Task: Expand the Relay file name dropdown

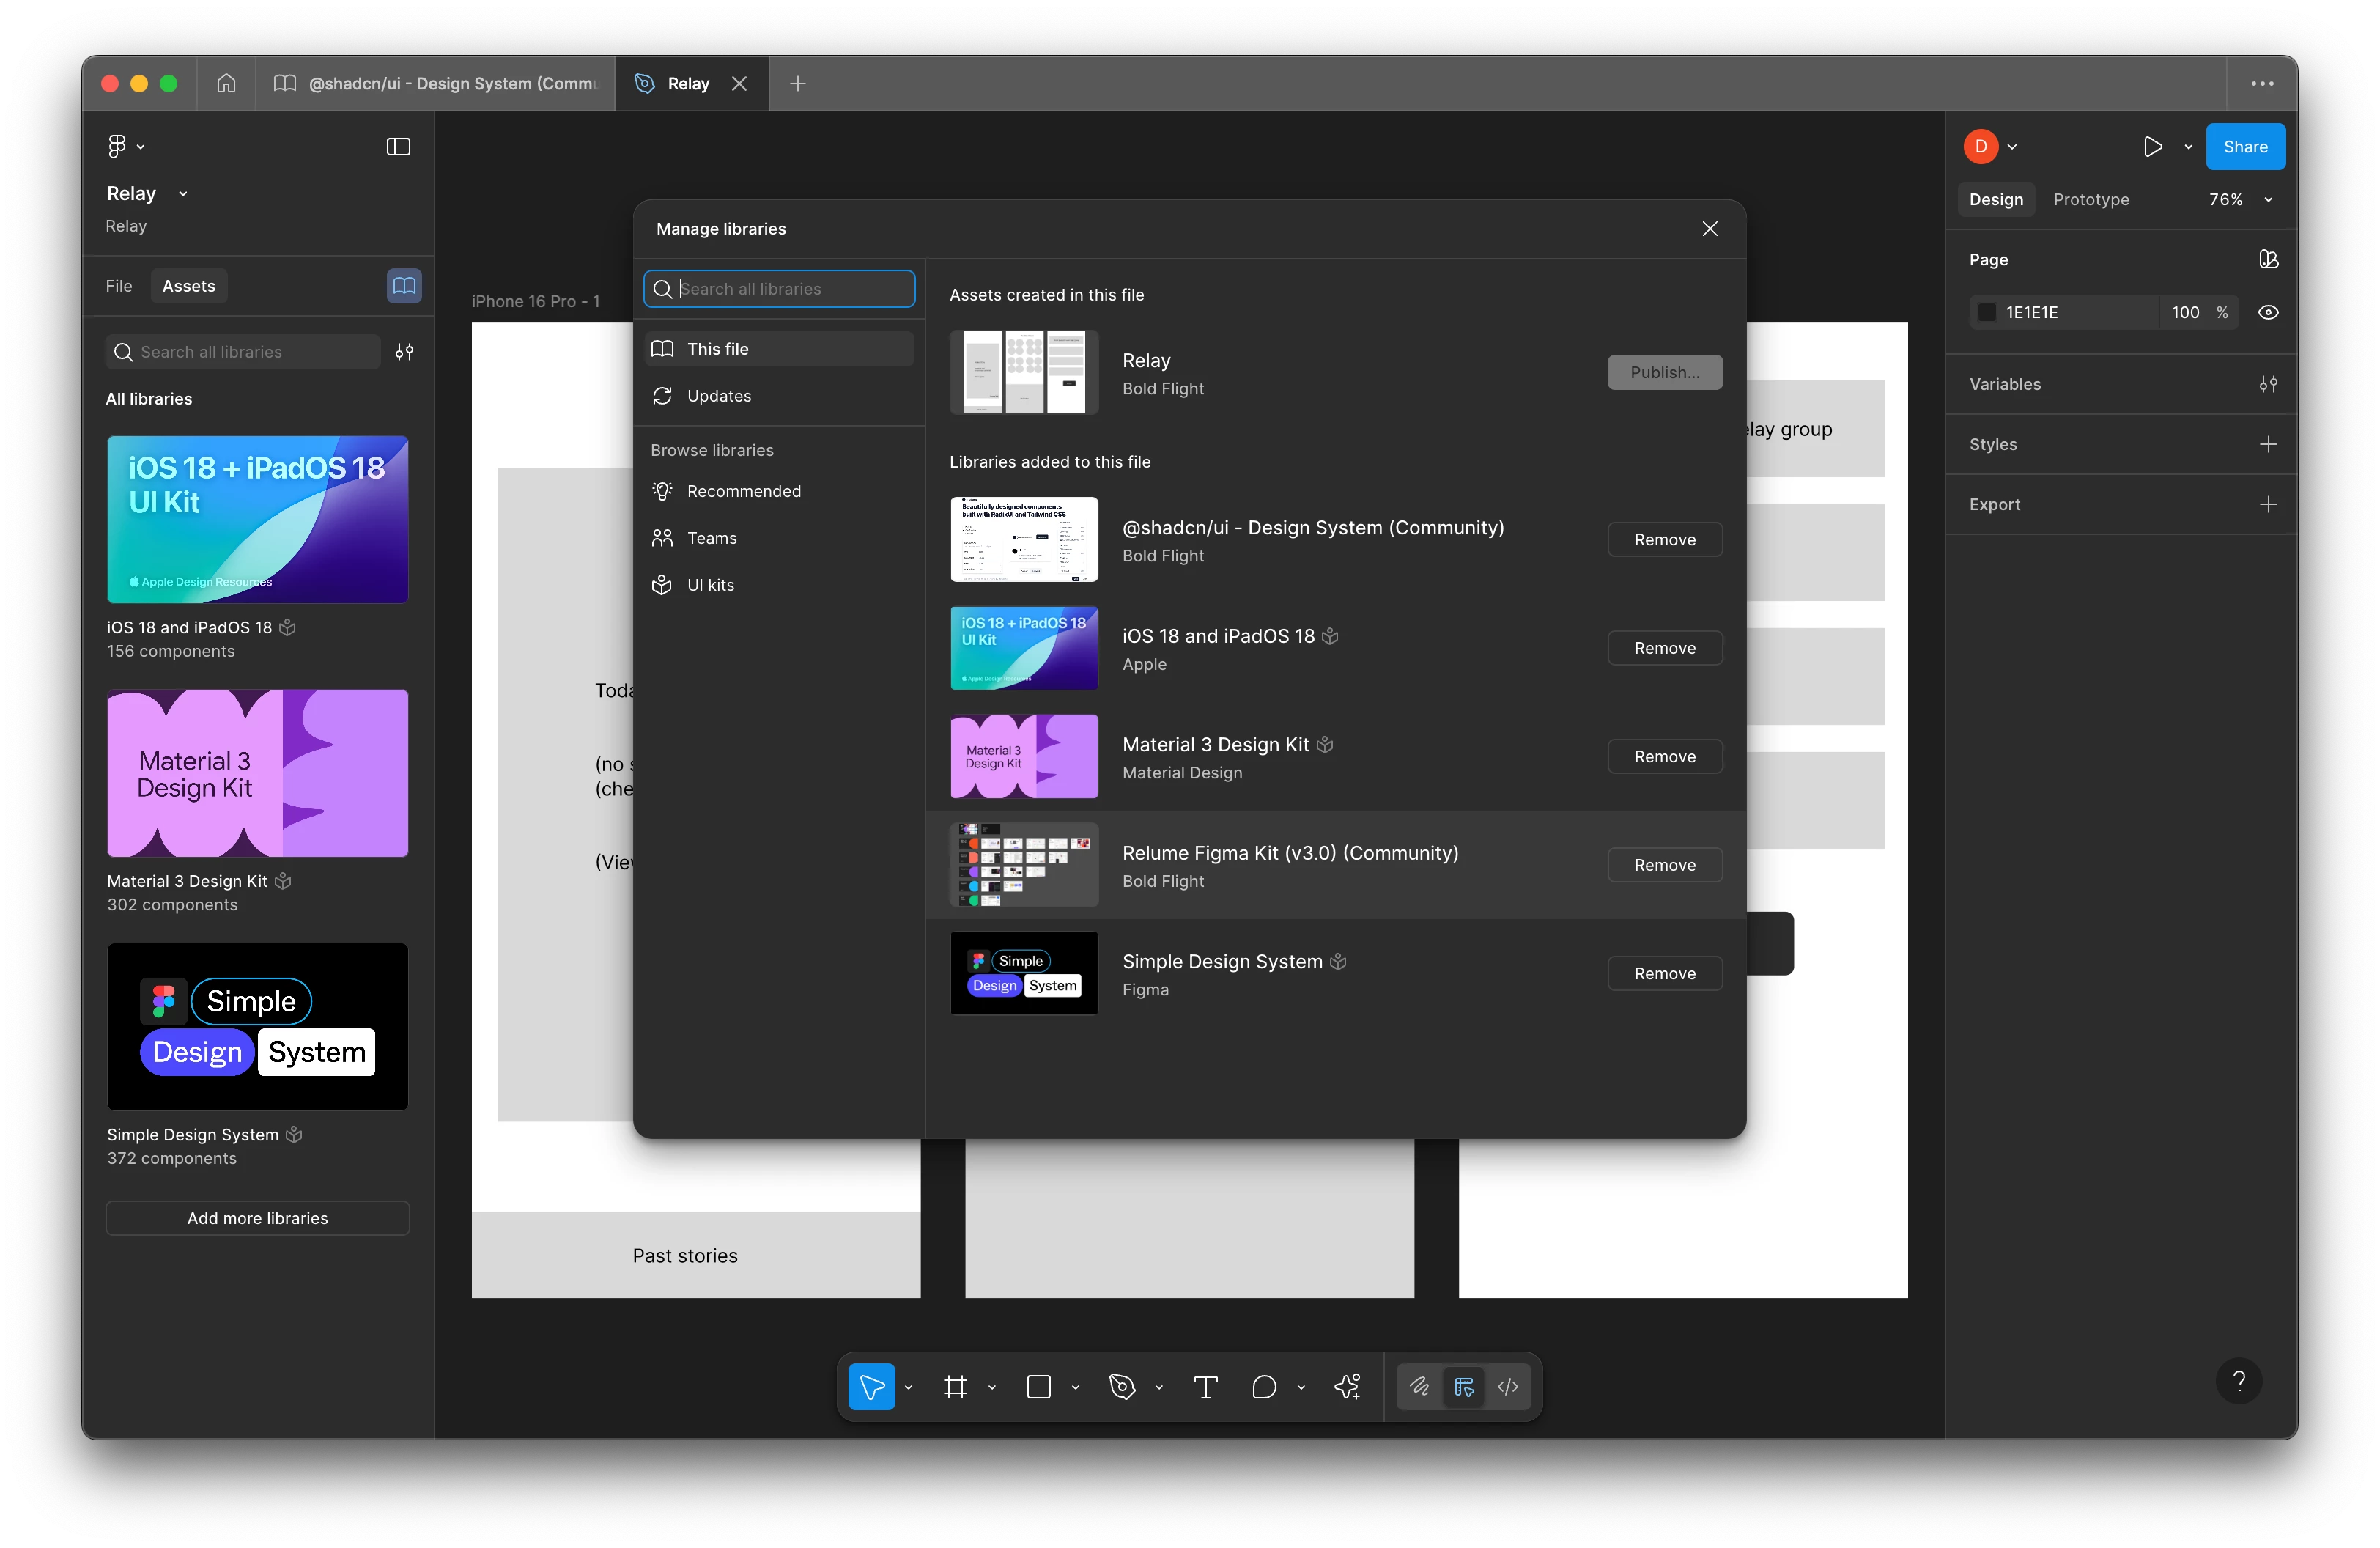Action: pyautogui.click(x=183, y=194)
